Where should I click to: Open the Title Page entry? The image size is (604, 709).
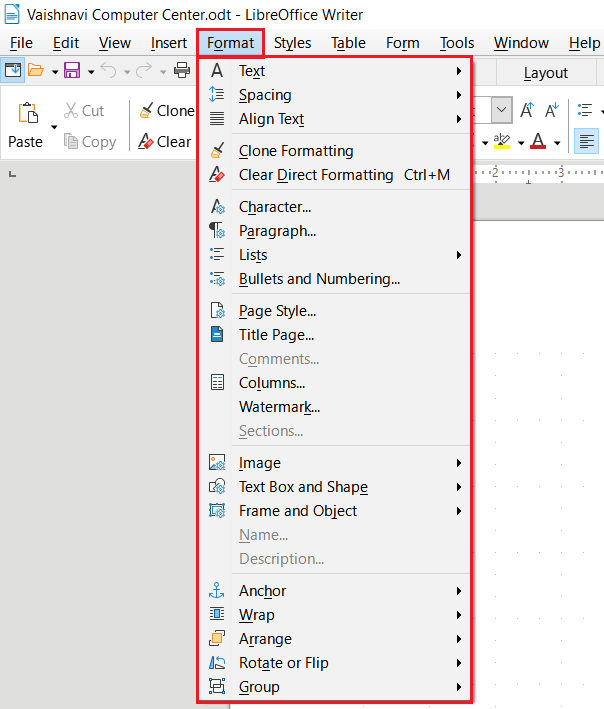(x=335, y=335)
